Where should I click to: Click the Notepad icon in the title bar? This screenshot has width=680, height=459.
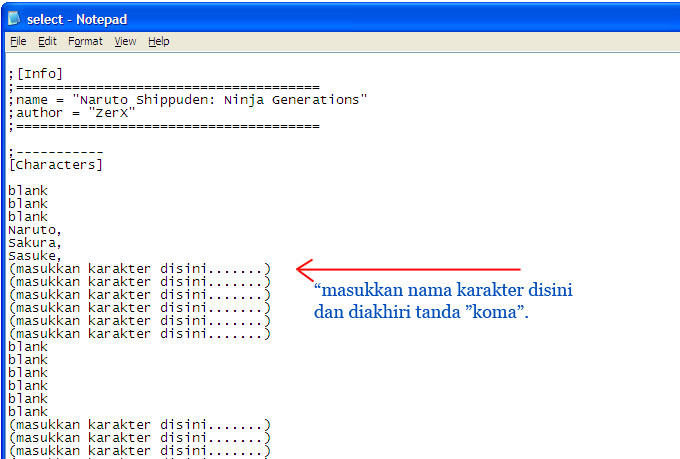14,19
